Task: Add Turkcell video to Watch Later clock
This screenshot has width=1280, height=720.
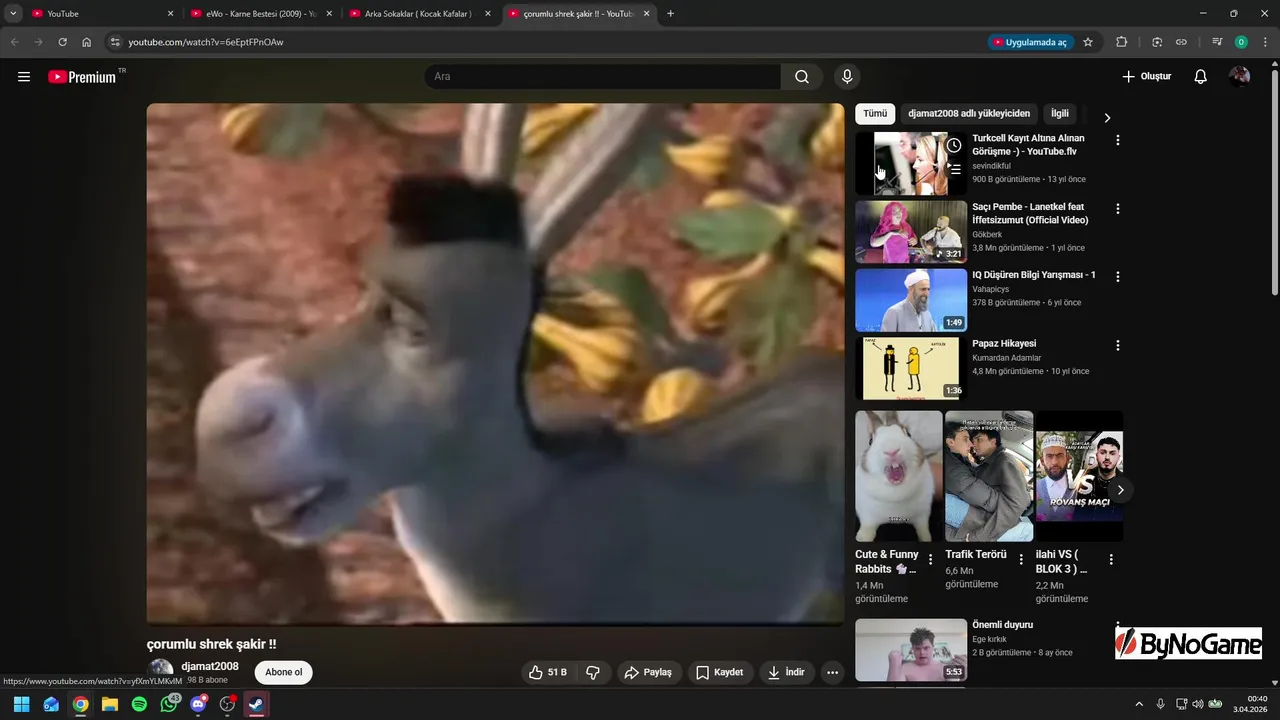Action: pos(954,145)
